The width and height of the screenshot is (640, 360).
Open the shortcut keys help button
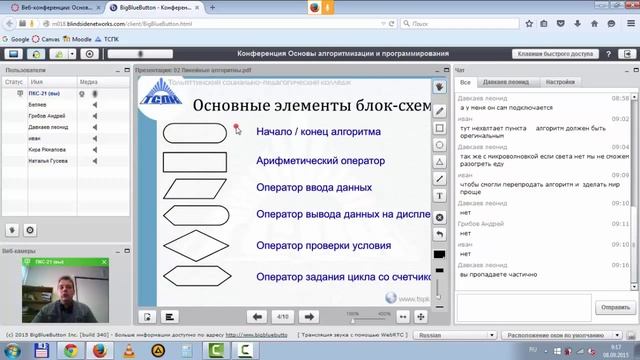tap(555, 54)
